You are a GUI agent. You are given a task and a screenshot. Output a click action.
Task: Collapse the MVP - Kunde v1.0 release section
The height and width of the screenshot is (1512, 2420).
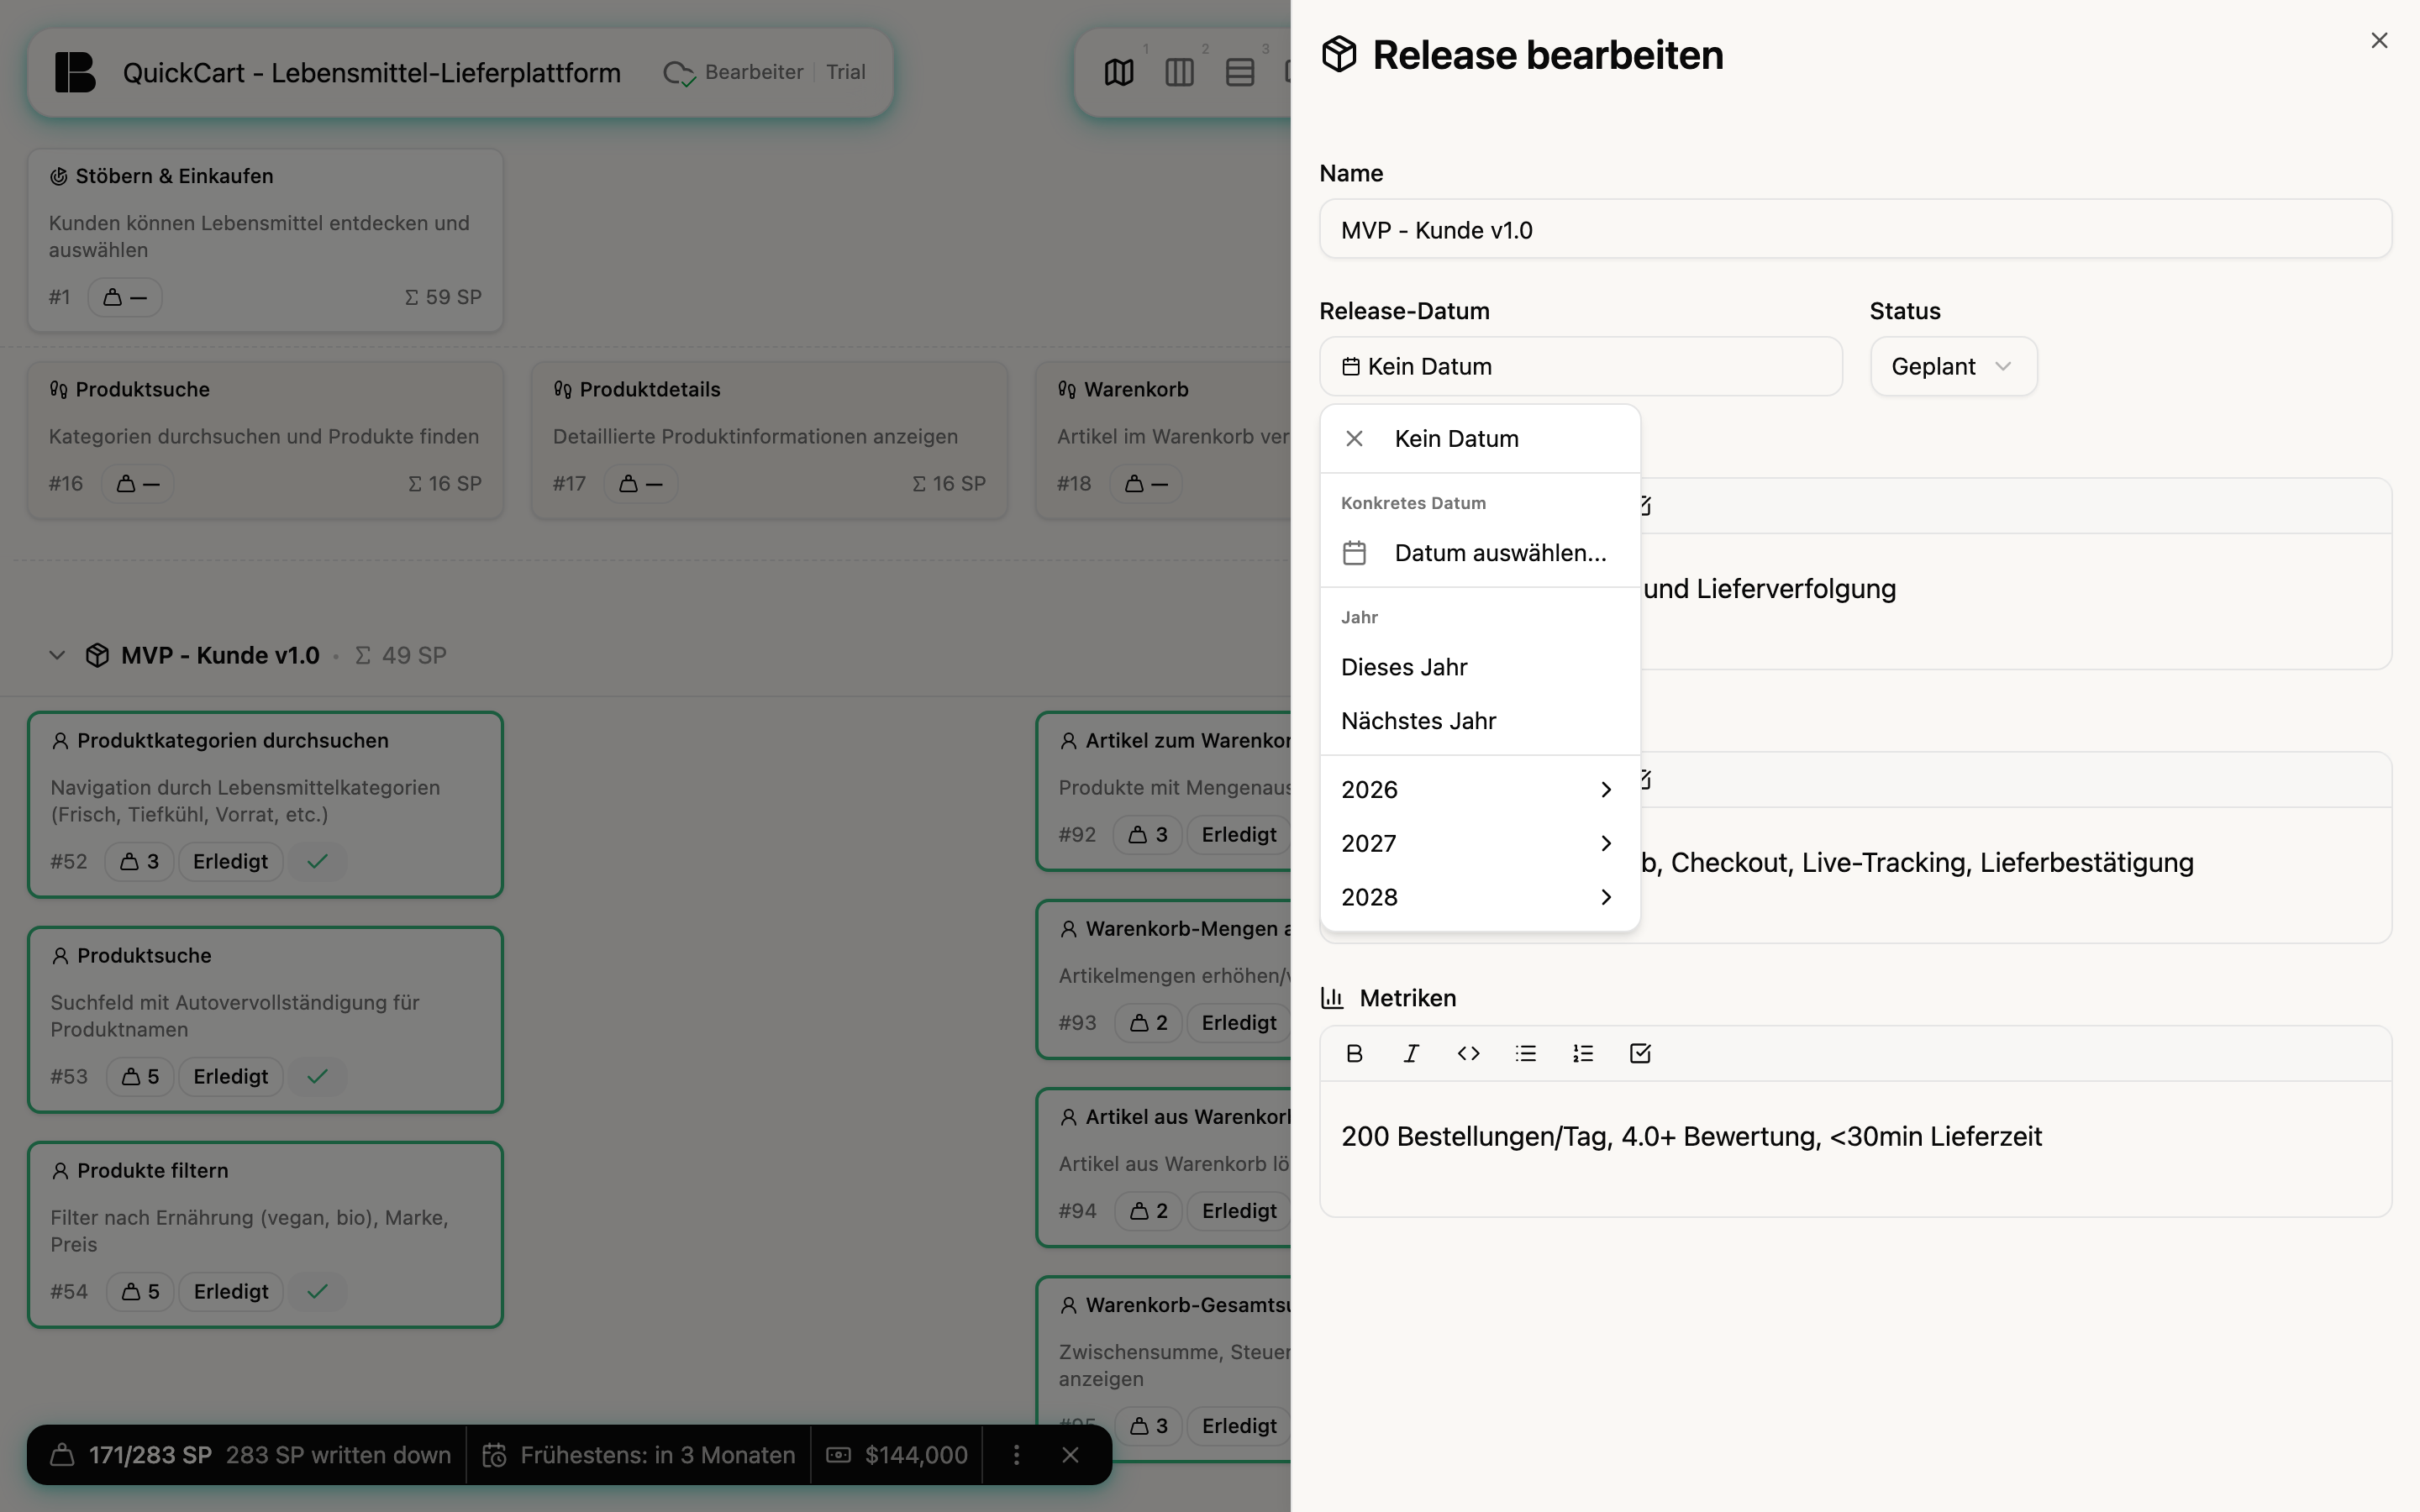pyautogui.click(x=57, y=655)
